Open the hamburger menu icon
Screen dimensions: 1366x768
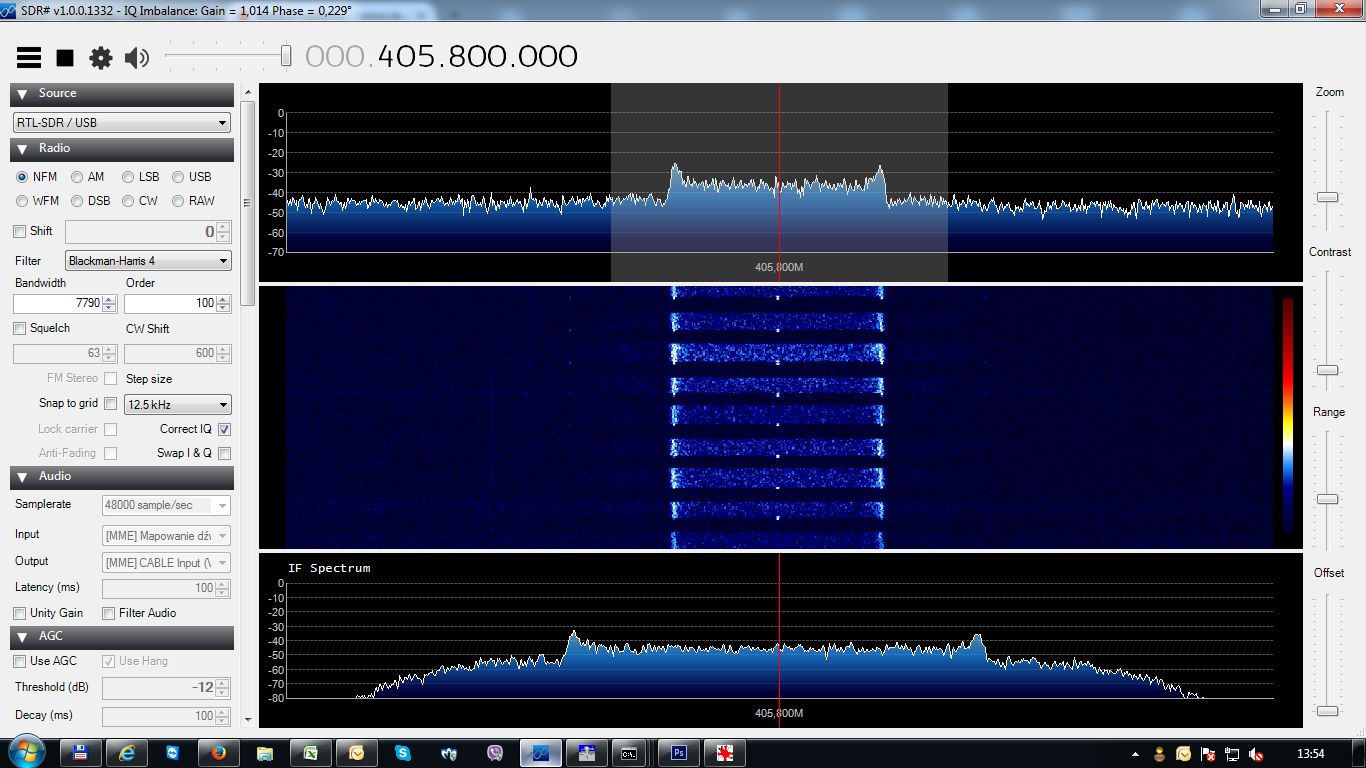[x=29, y=58]
